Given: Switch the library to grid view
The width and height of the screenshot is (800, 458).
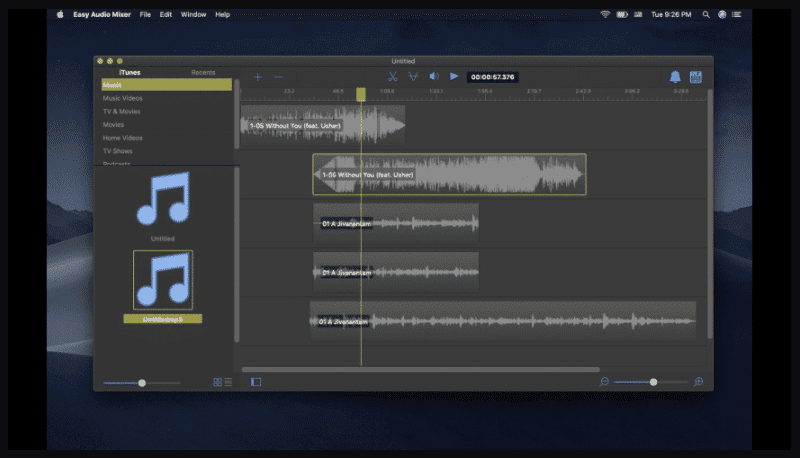Looking at the screenshot, I should tap(217, 382).
